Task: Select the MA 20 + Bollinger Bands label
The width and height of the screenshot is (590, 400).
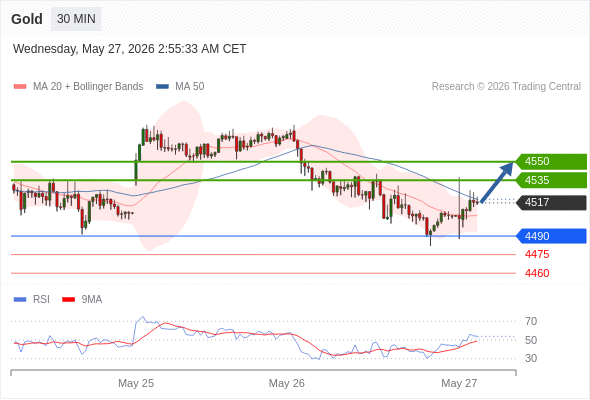Action: tap(88, 87)
